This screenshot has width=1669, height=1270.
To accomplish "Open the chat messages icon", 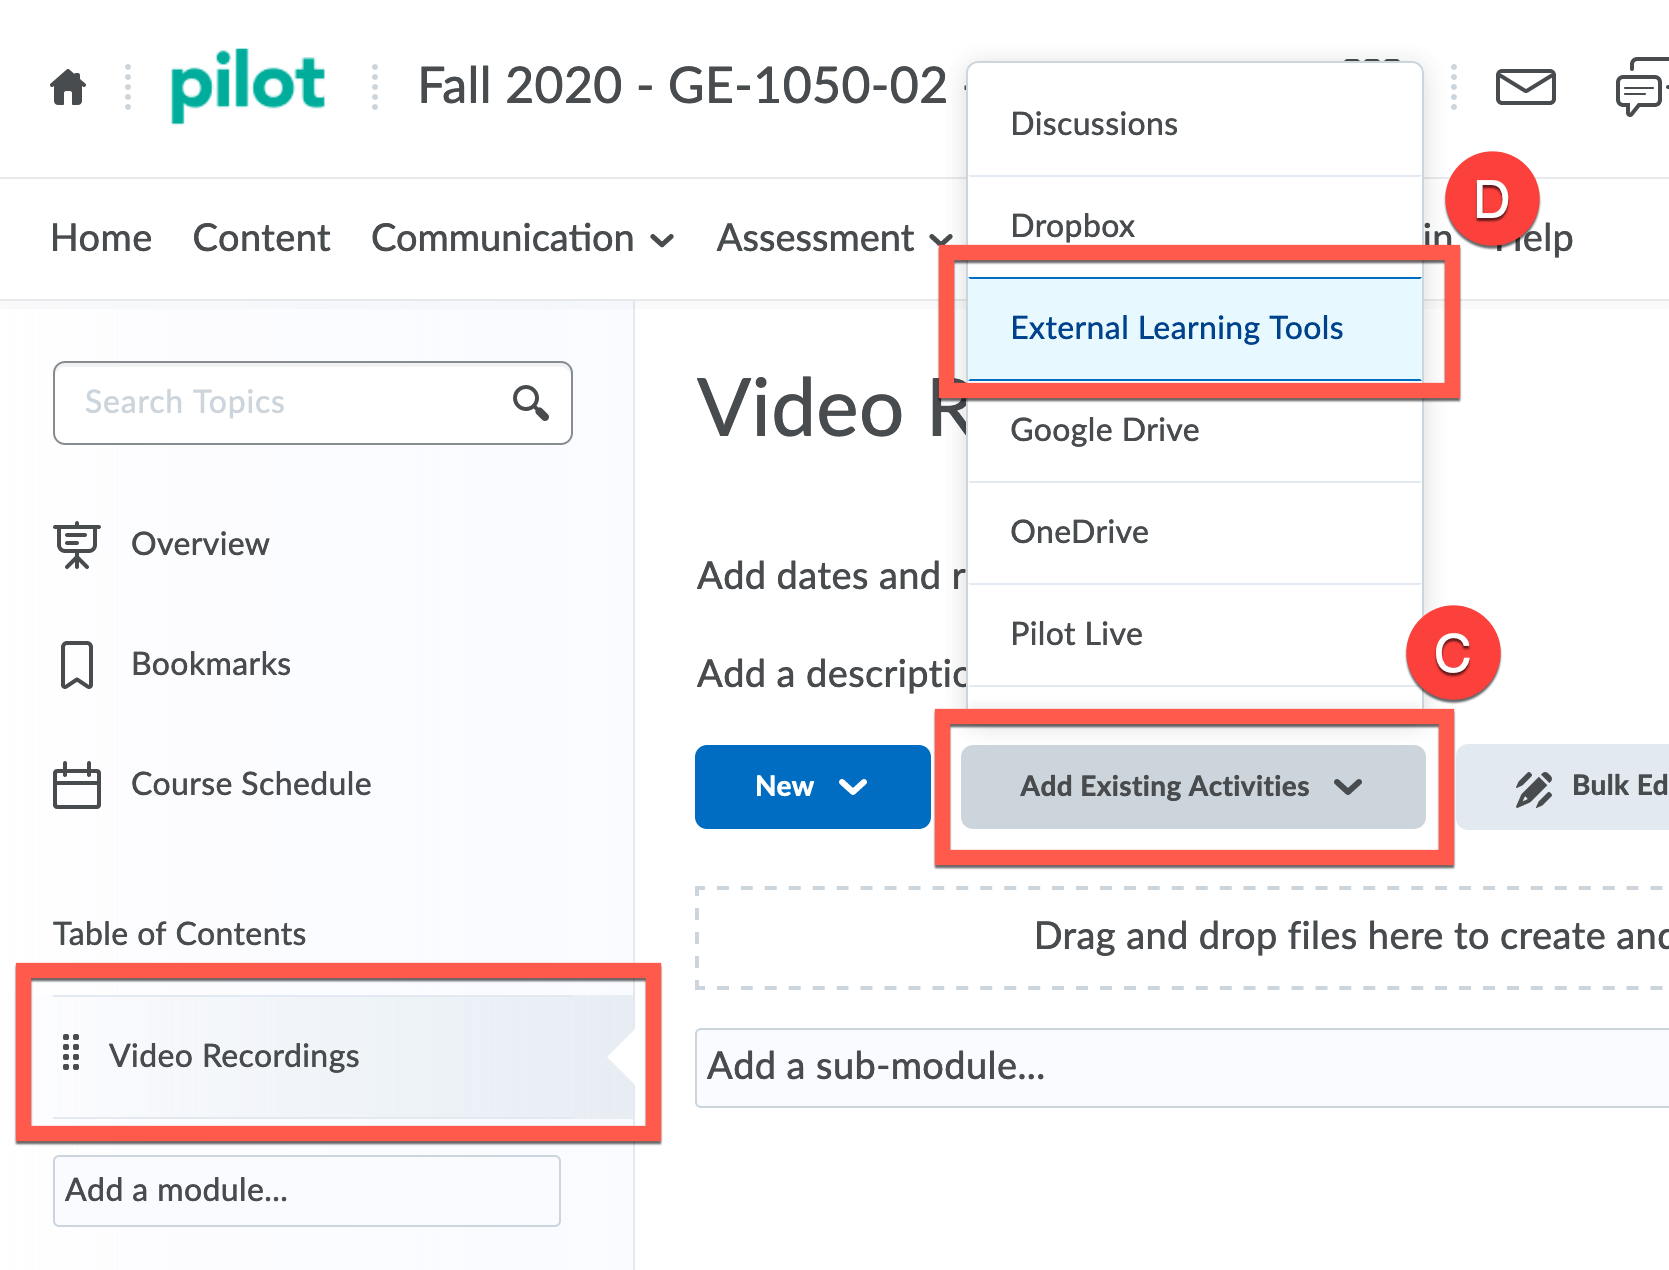I will point(1640,88).
